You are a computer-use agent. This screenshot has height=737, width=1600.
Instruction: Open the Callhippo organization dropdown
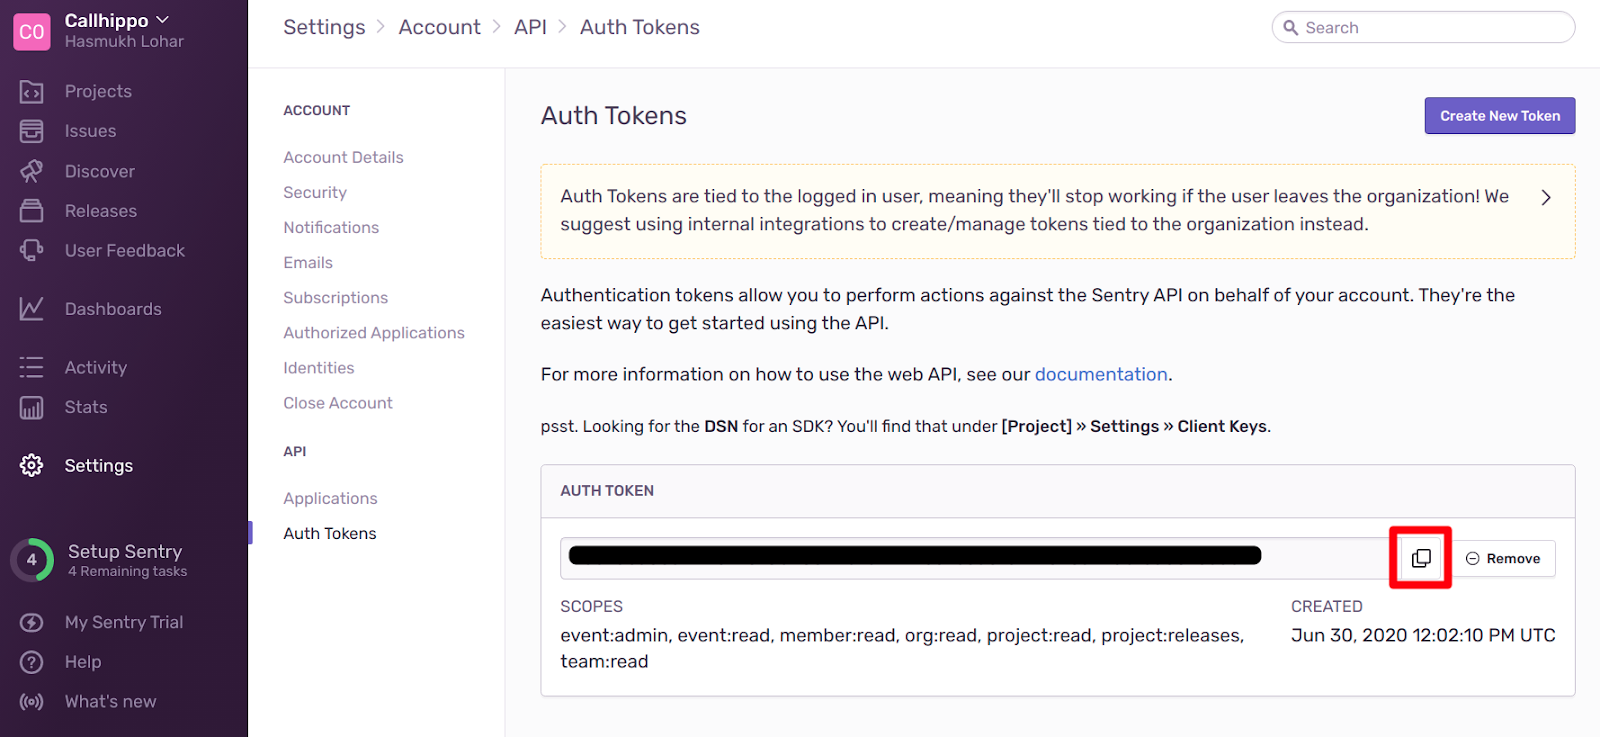(x=117, y=20)
